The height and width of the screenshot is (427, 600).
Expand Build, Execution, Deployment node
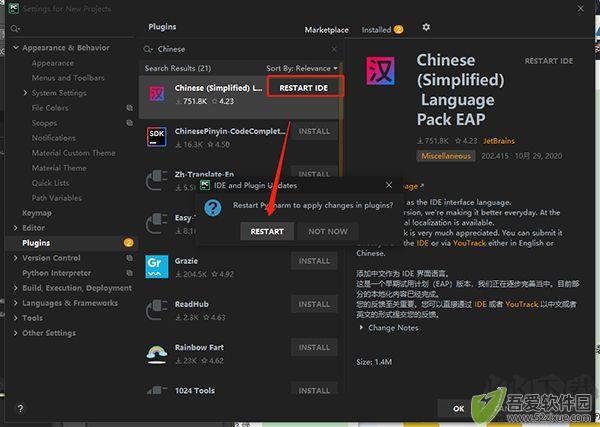pyautogui.click(x=15, y=288)
